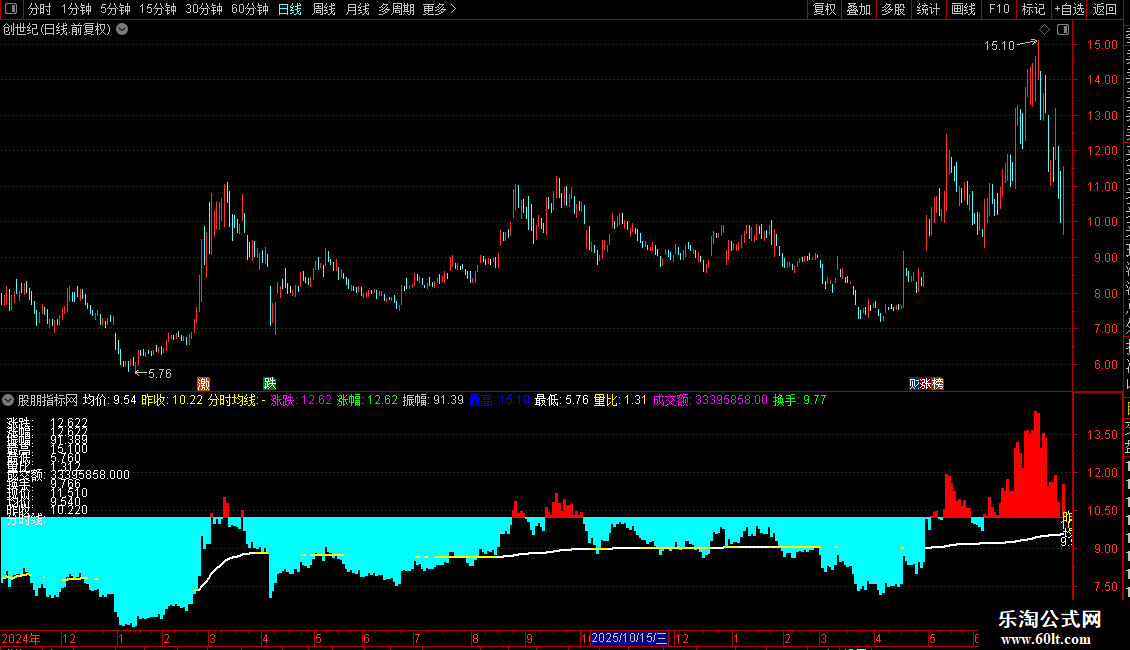Expand the 更多 periods menu
The width and height of the screenshot is (1130, 650).
(440, 9)
